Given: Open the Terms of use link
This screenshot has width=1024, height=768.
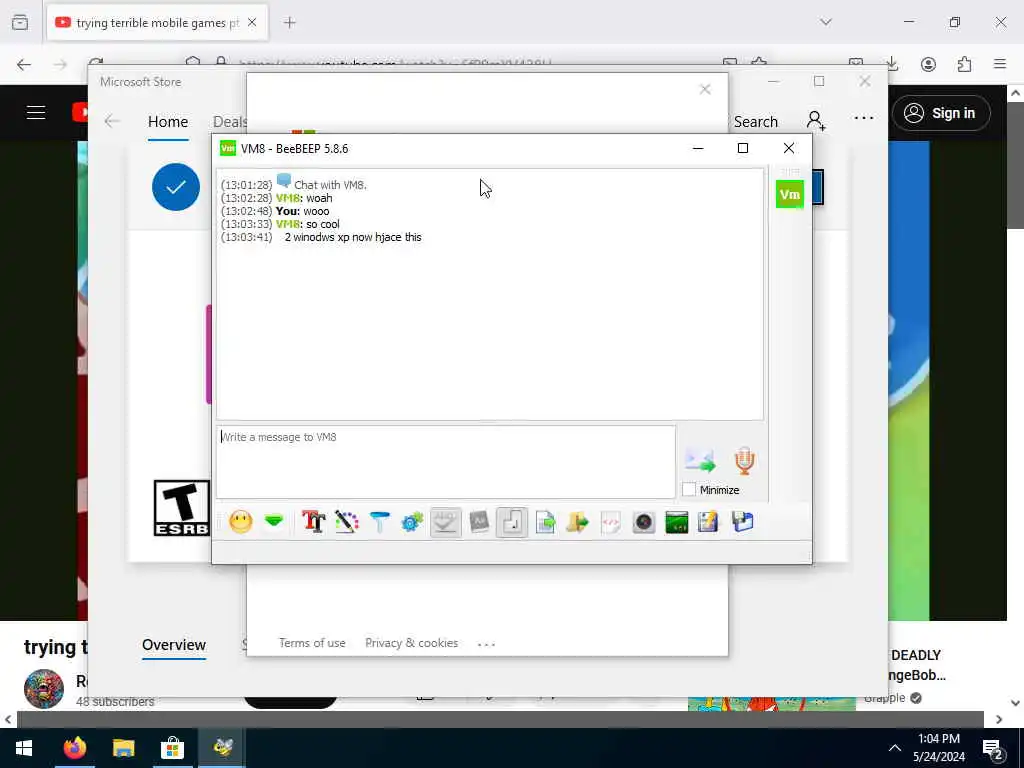Looking at the screenshot, I should [x=312, y=643].
